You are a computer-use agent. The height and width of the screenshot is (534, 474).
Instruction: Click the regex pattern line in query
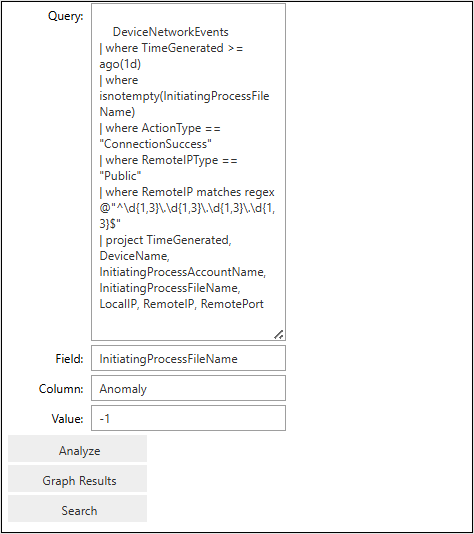tap(187, 208)
